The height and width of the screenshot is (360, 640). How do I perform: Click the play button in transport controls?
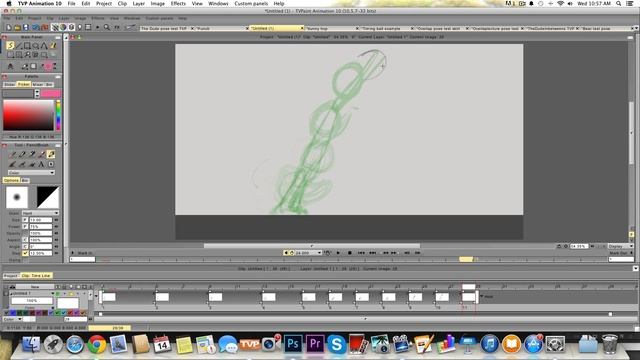point(338,253)
